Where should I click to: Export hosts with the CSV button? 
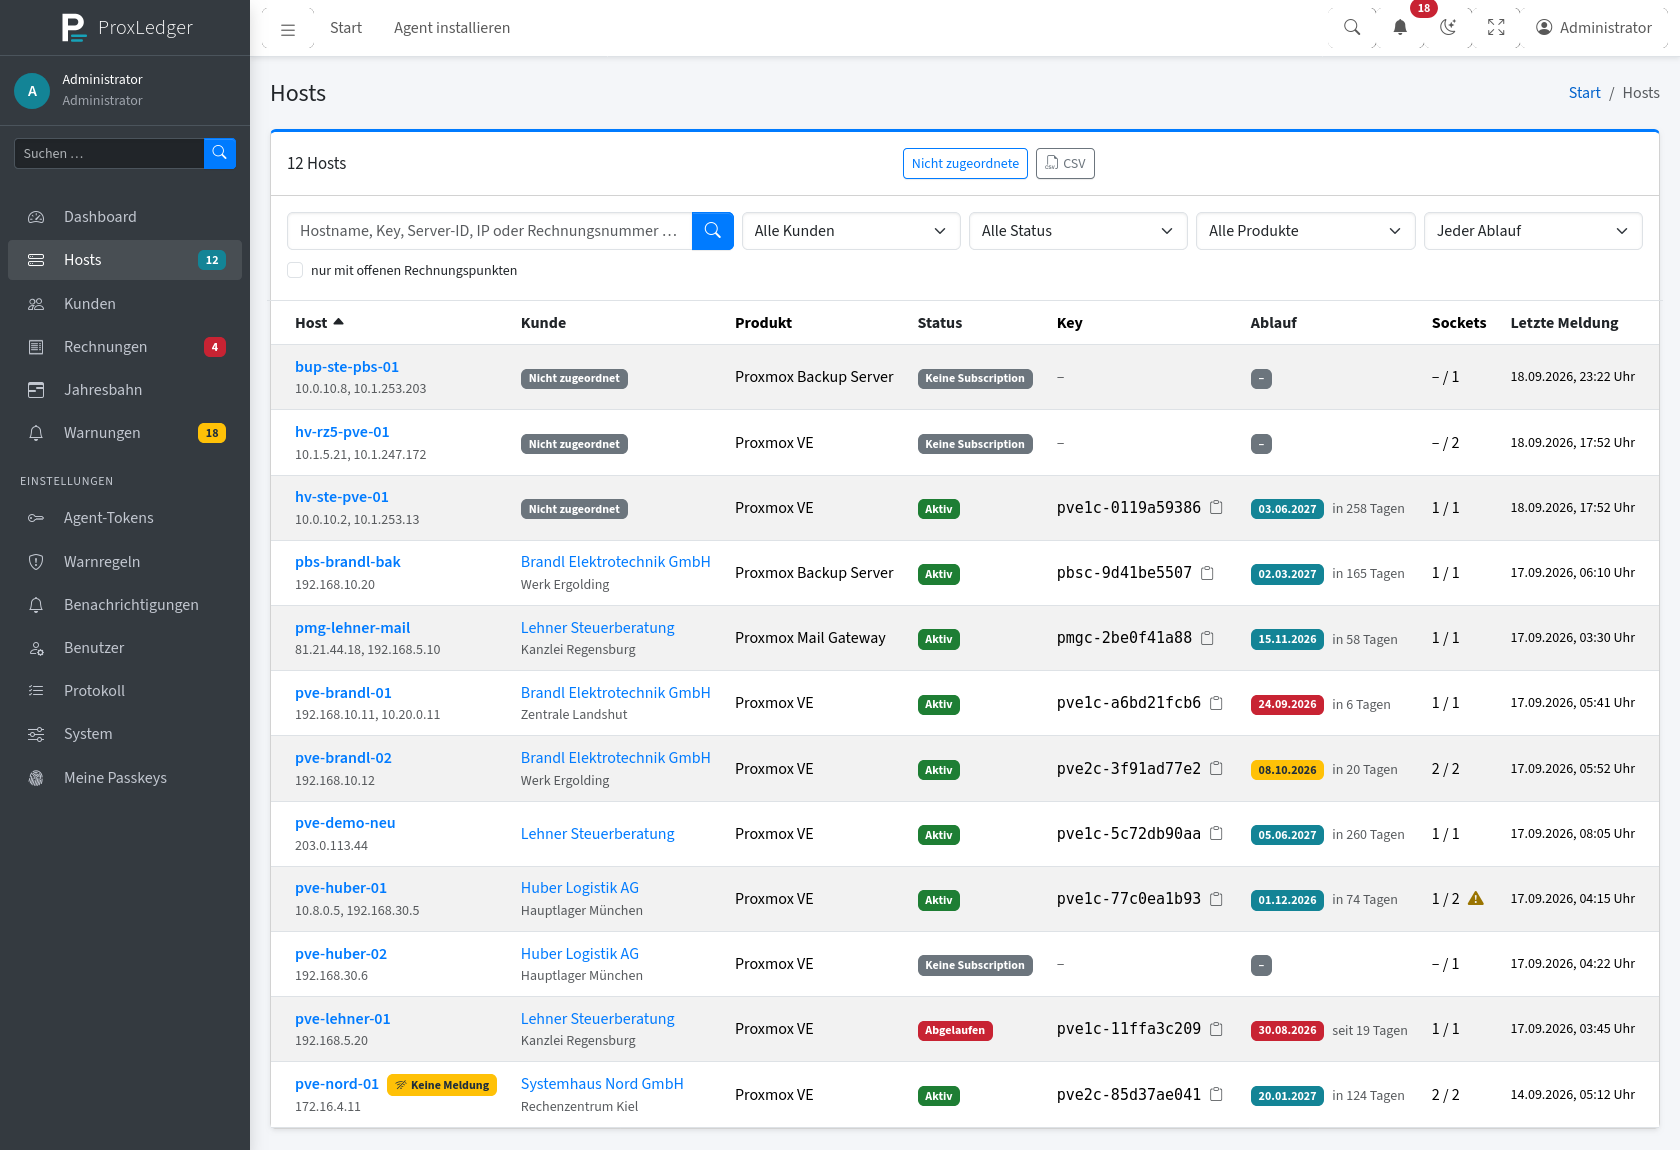tap(1065, 164)
